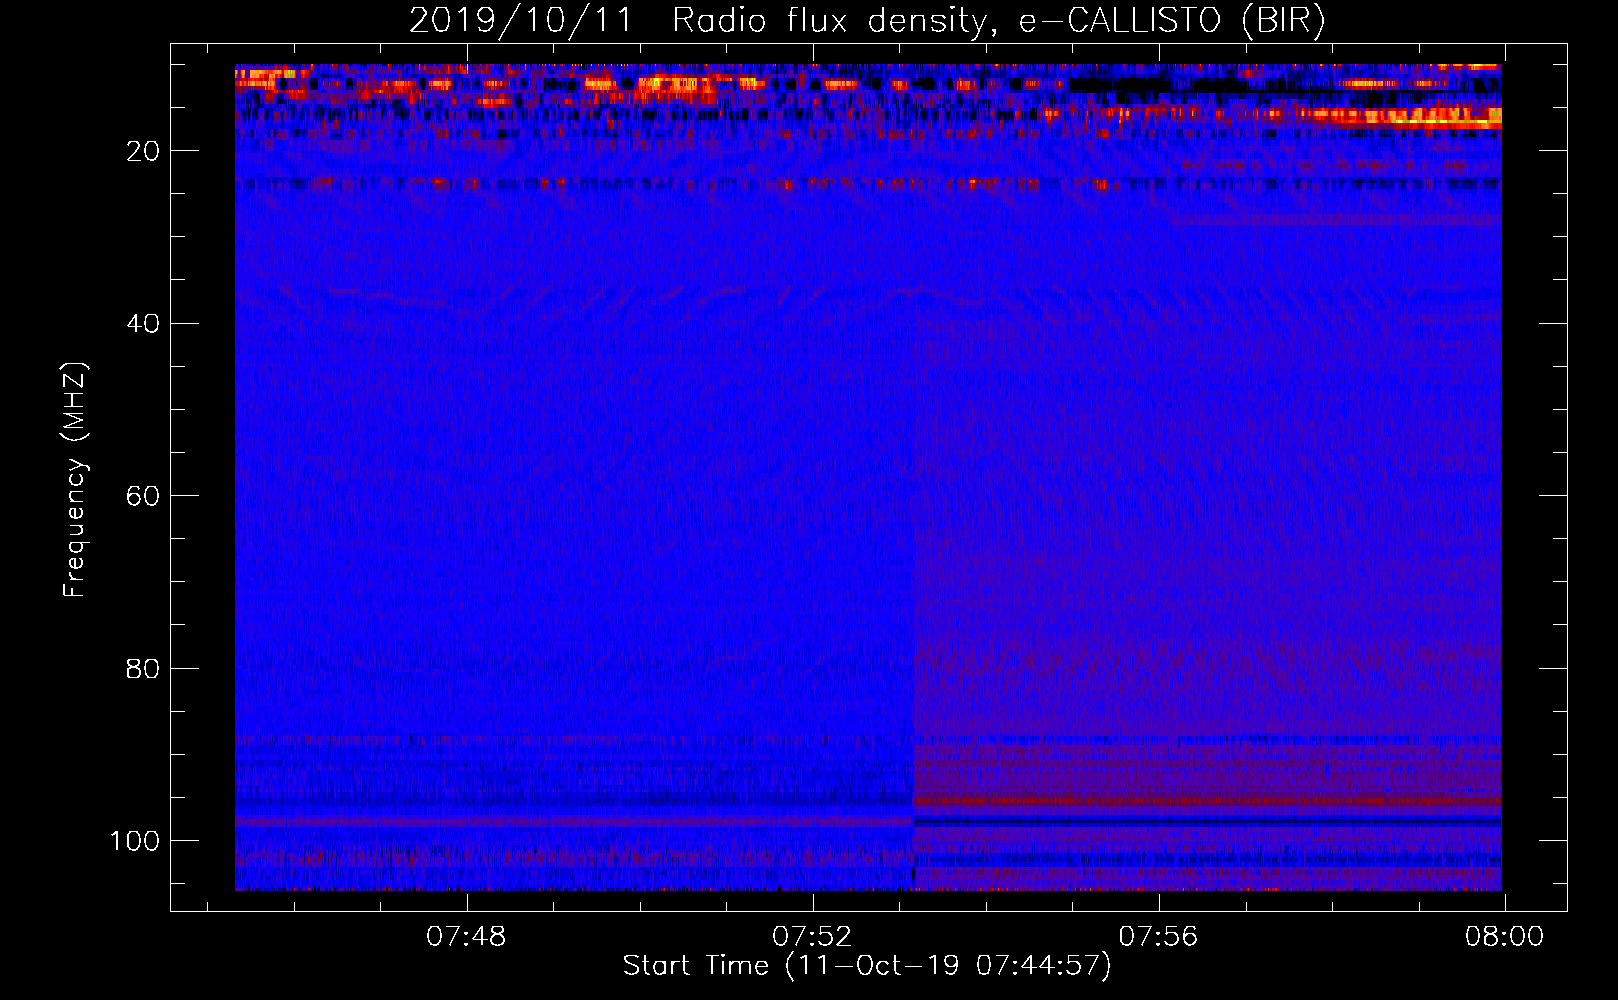Click the 07:48 time tick label
This screenshot has height=1000, width=1618.
(x=466, y=937)
